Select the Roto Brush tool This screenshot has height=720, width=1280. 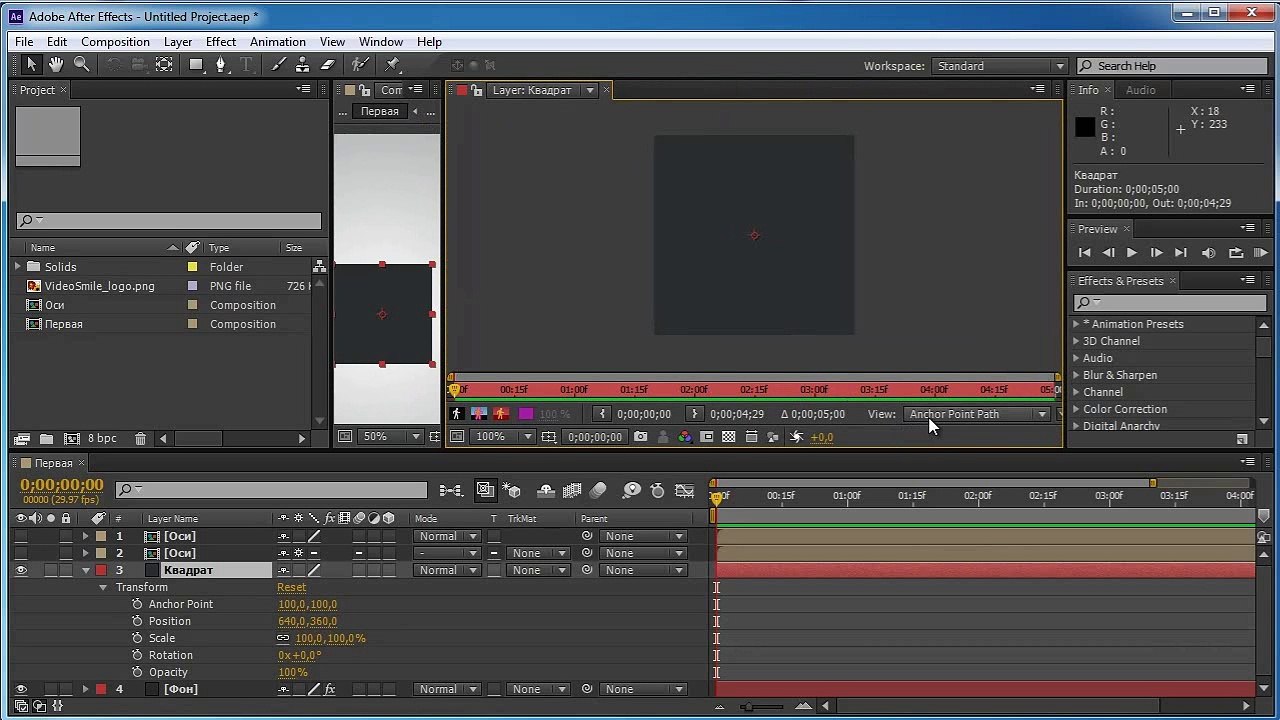tap(361, 65)
